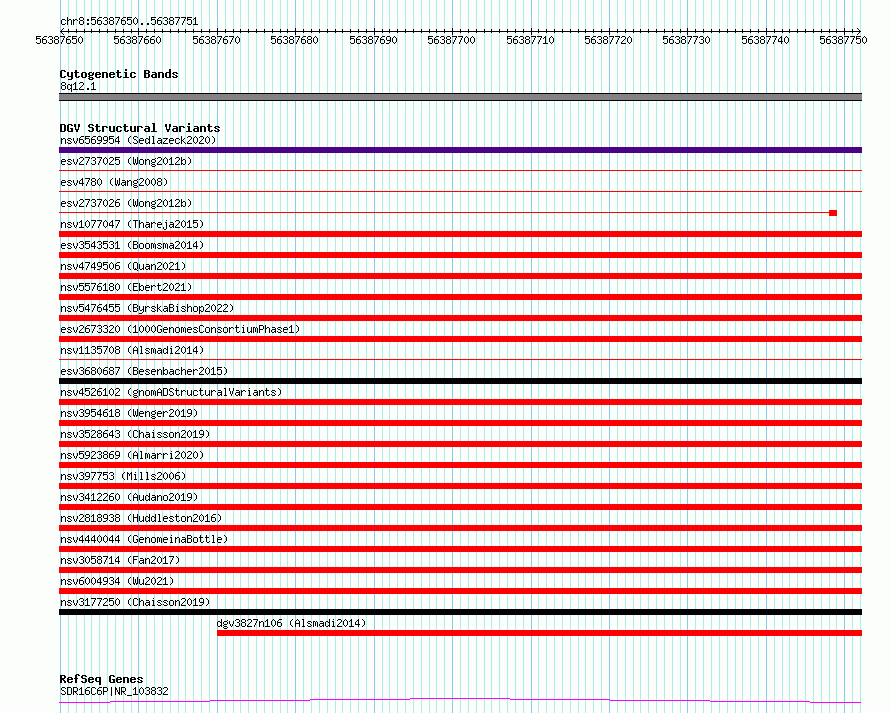Click ruler coordinate 56387740
The height and width of the screenshot is (713, 890).
[x=765, y=40]
